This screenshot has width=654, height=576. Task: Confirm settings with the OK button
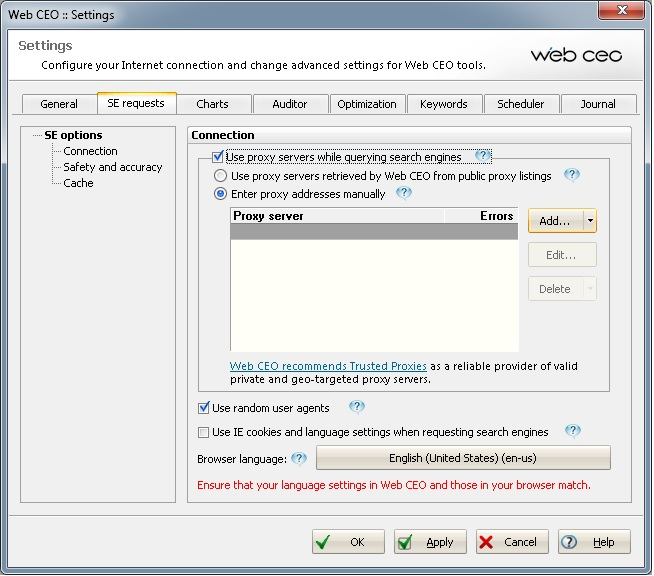tap(348, 542)
